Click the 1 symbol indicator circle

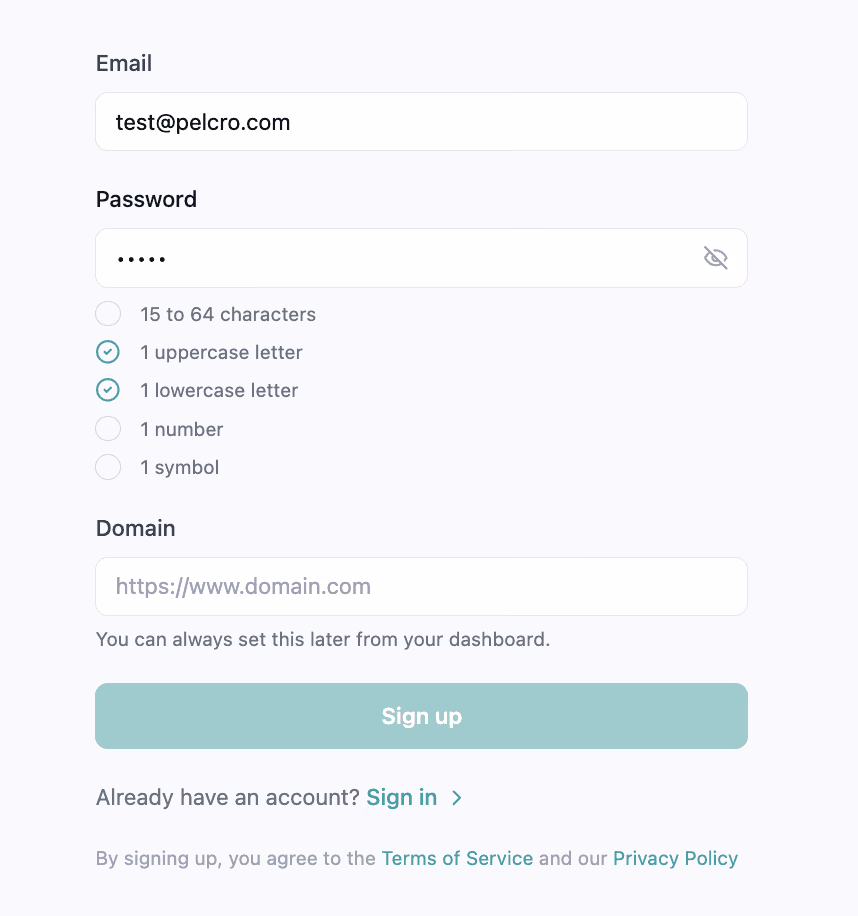click(108, 467)
